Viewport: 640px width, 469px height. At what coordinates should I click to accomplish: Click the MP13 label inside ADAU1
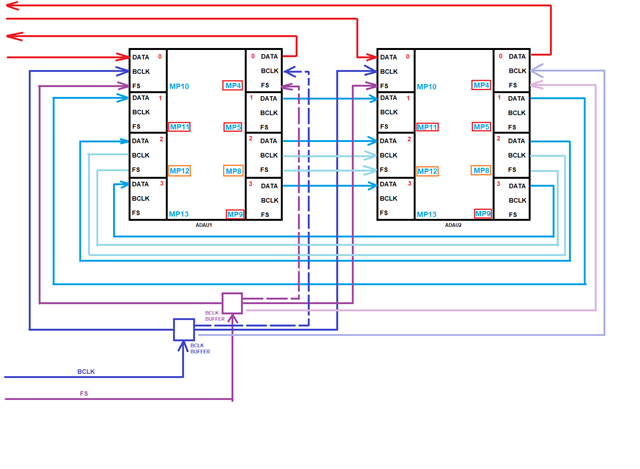pos(179,214)
